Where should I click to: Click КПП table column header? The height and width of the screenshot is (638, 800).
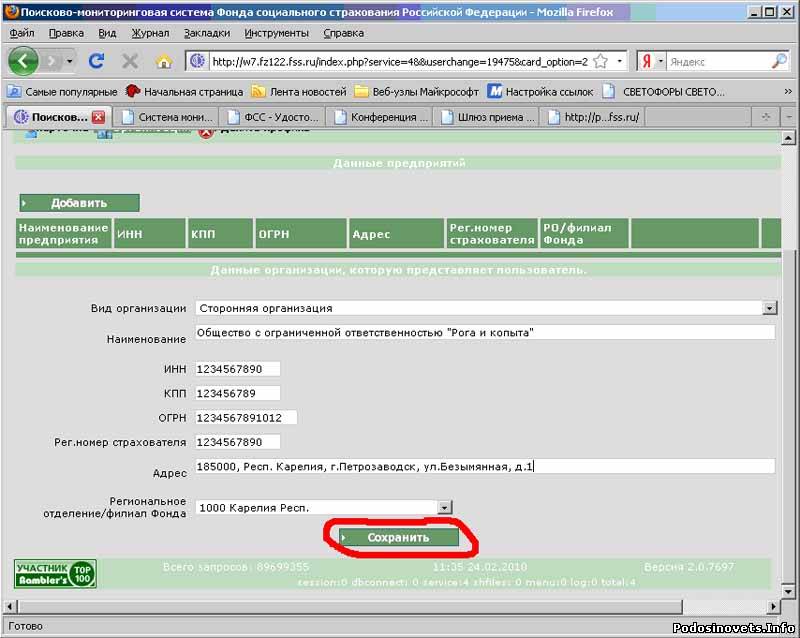[220, 234]
